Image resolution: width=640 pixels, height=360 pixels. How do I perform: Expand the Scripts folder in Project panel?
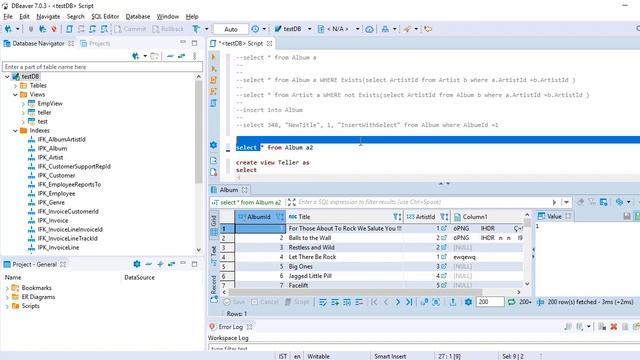[x=7, y=306]
